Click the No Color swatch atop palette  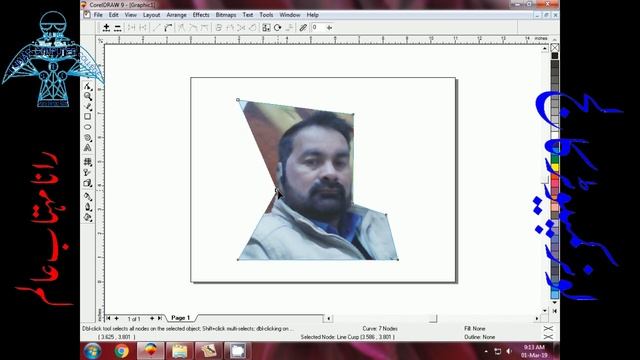point(555,47)
